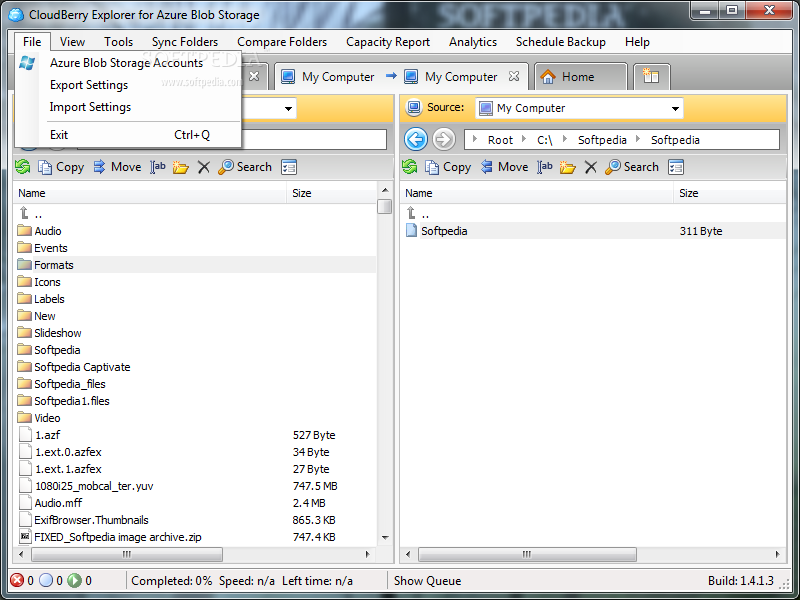Open Capacity Report menu

pyautogui.click(x=388, y=42)
